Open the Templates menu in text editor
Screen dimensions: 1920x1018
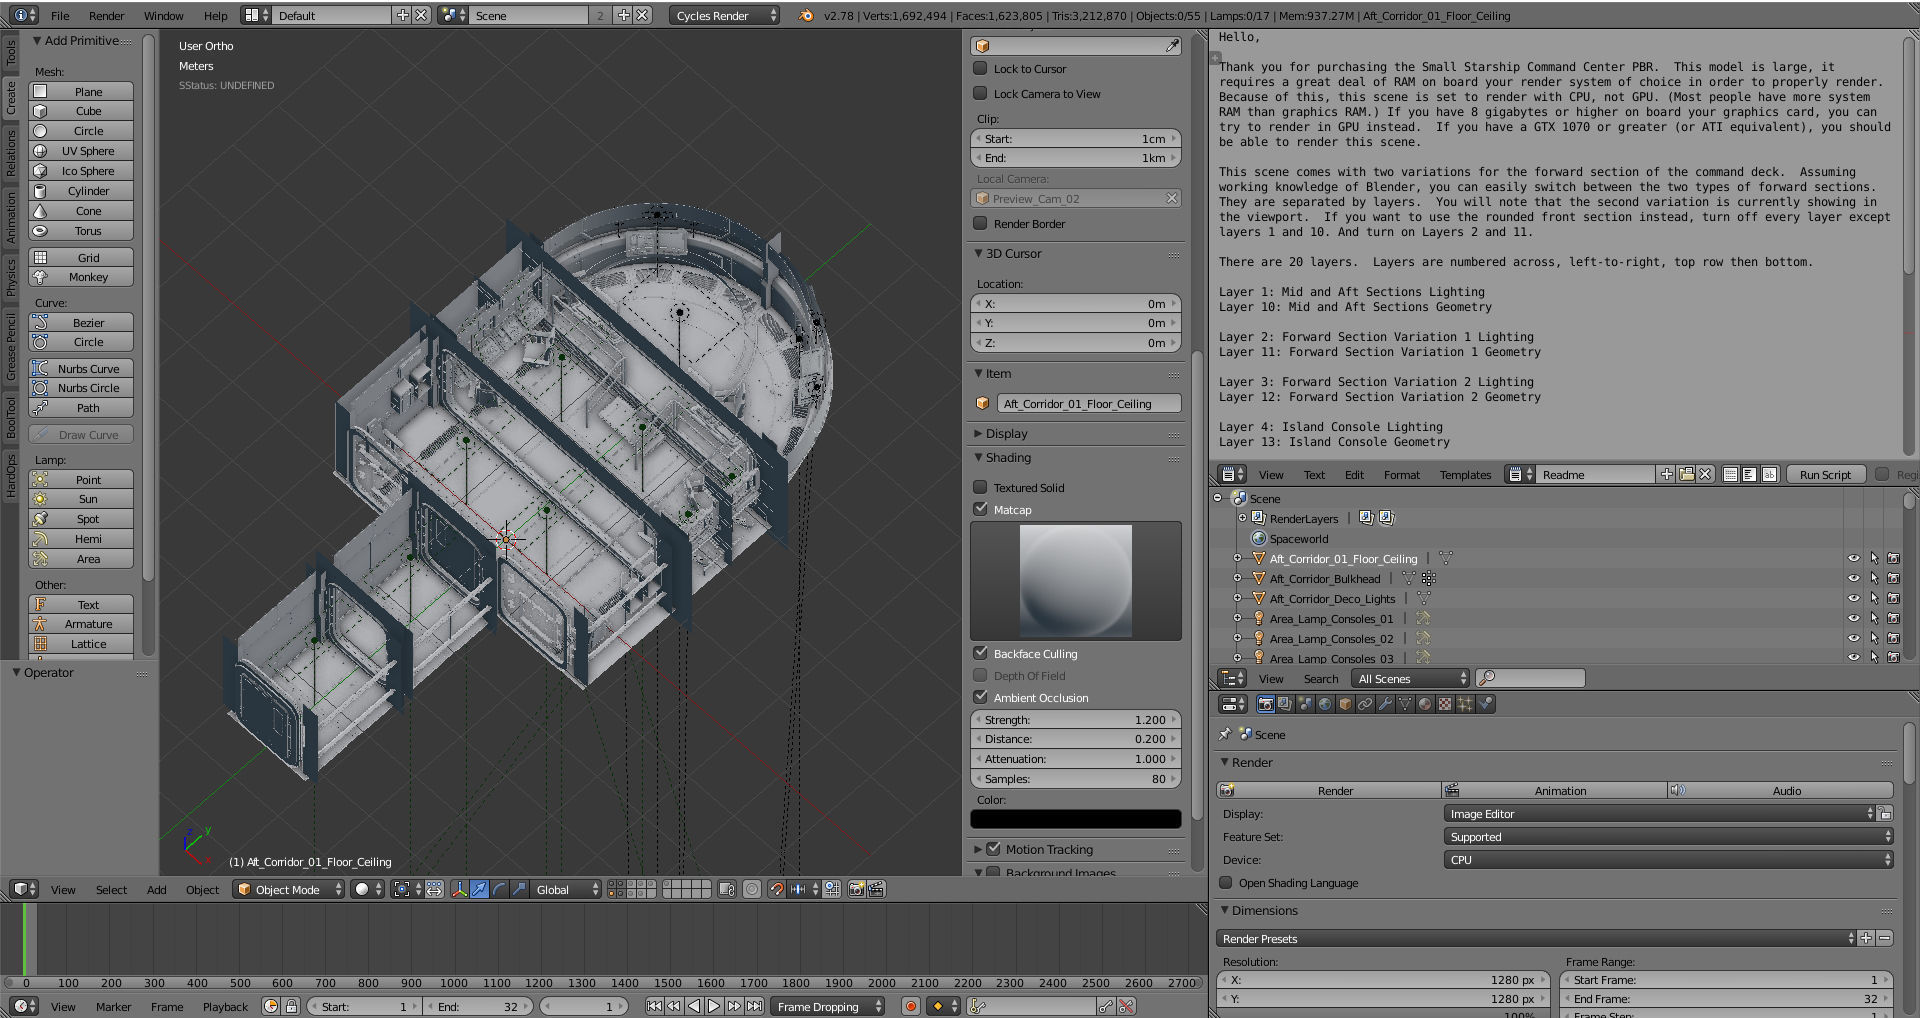coord(1465,475)
